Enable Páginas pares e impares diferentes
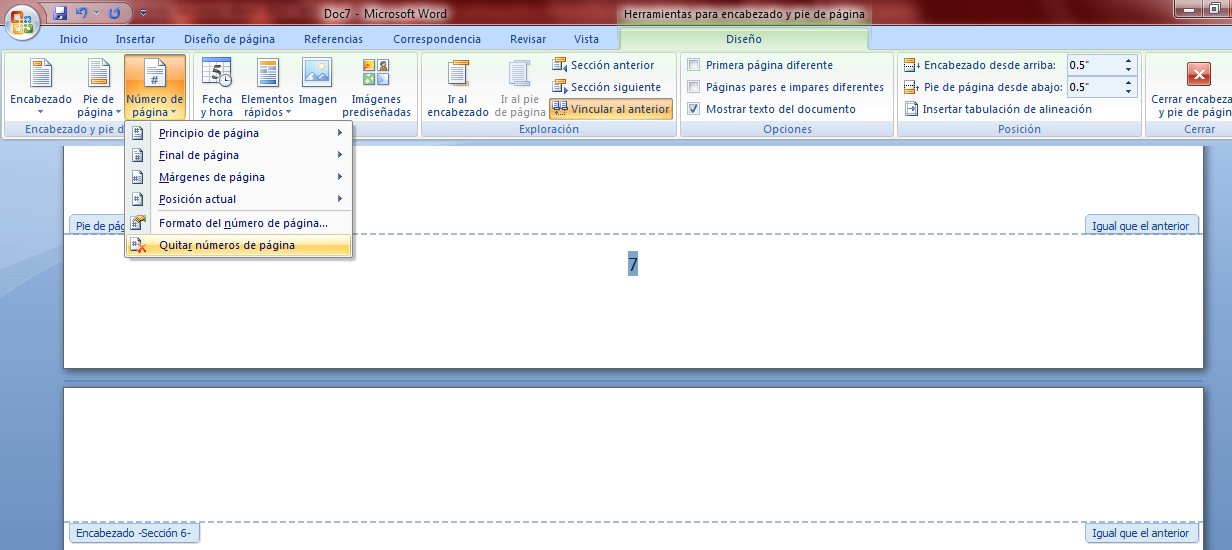1232x550 pixels. 694,87
